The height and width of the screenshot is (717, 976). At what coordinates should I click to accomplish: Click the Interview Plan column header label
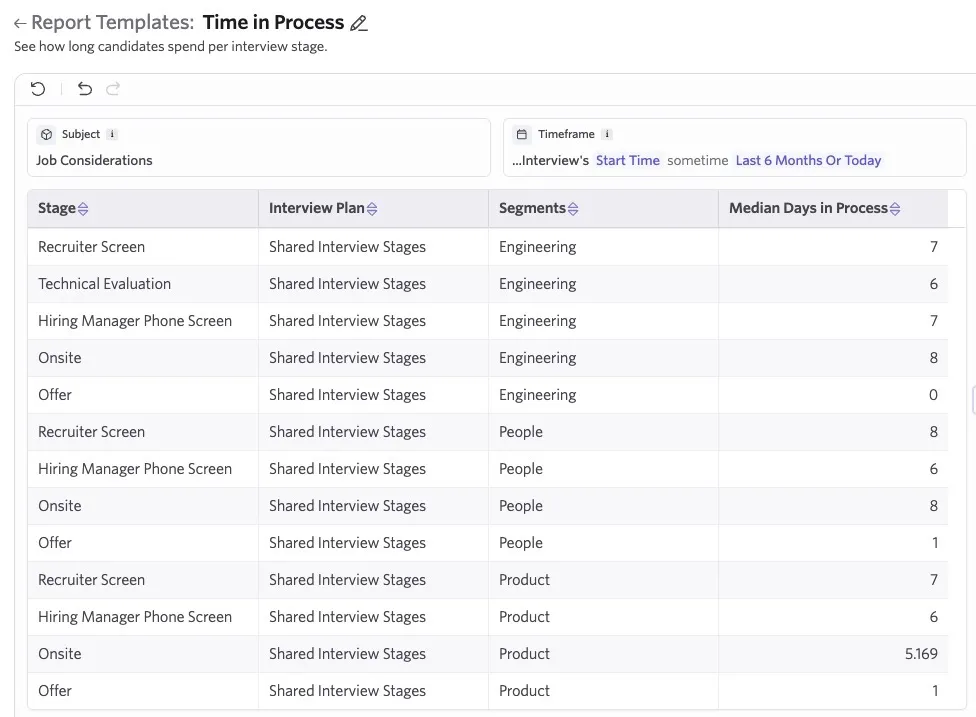[316, 208]
